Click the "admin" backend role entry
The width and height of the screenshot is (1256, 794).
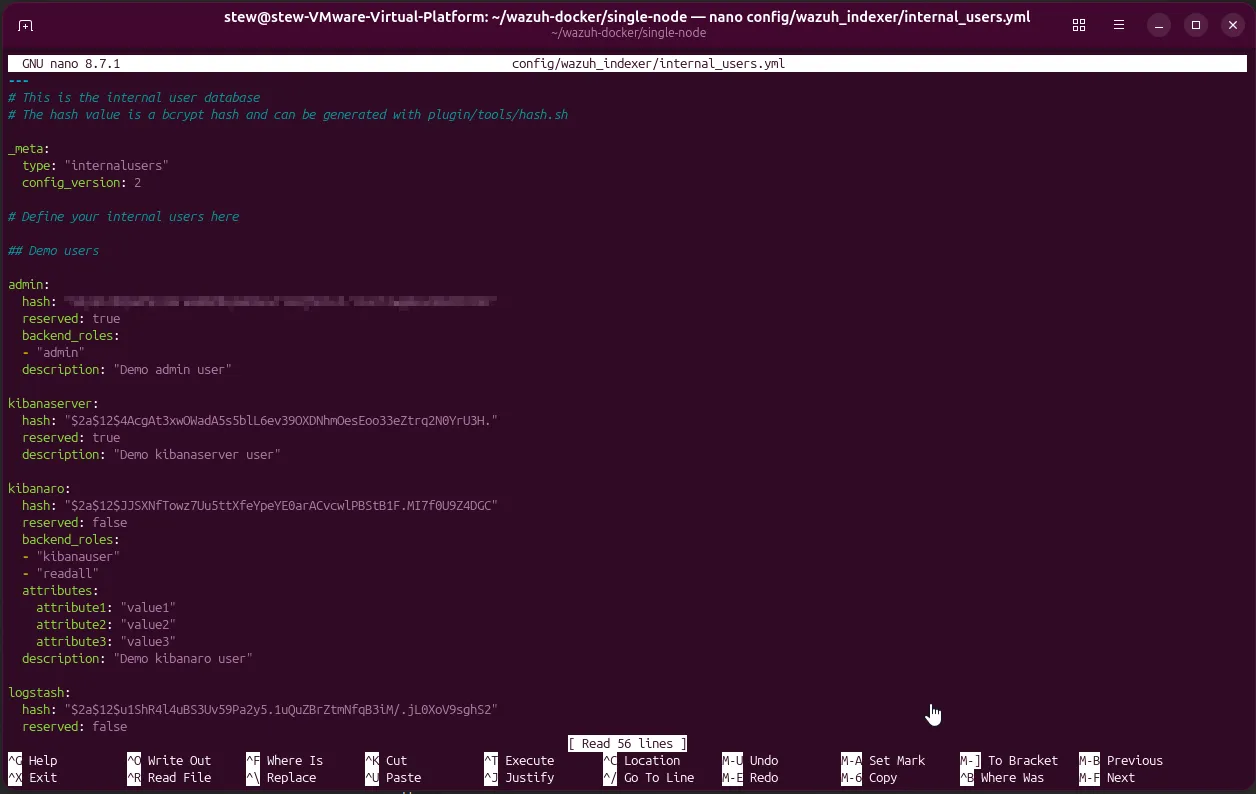61,353
